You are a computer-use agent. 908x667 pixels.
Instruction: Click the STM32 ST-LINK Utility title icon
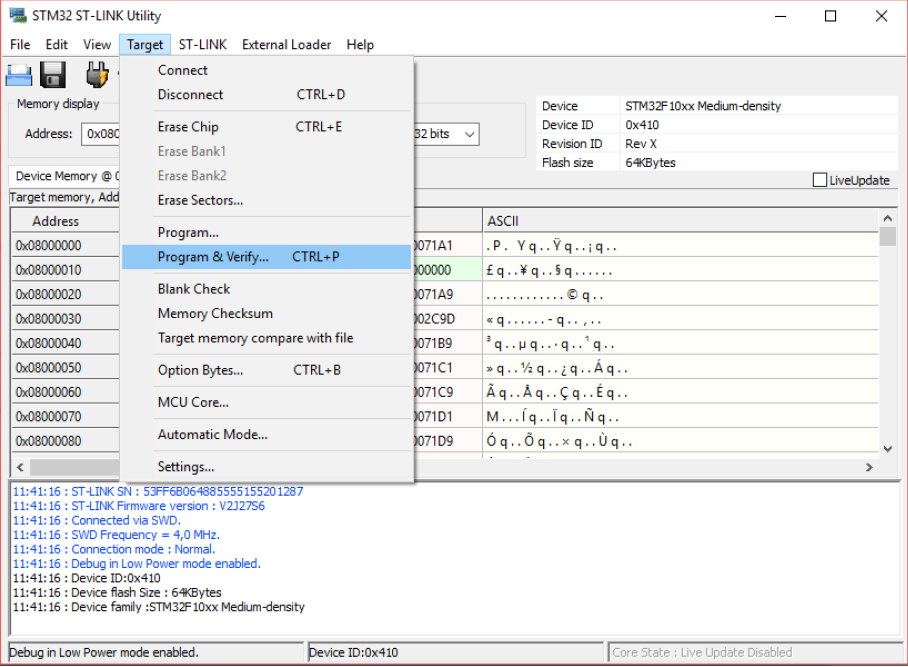coord(17,16)
